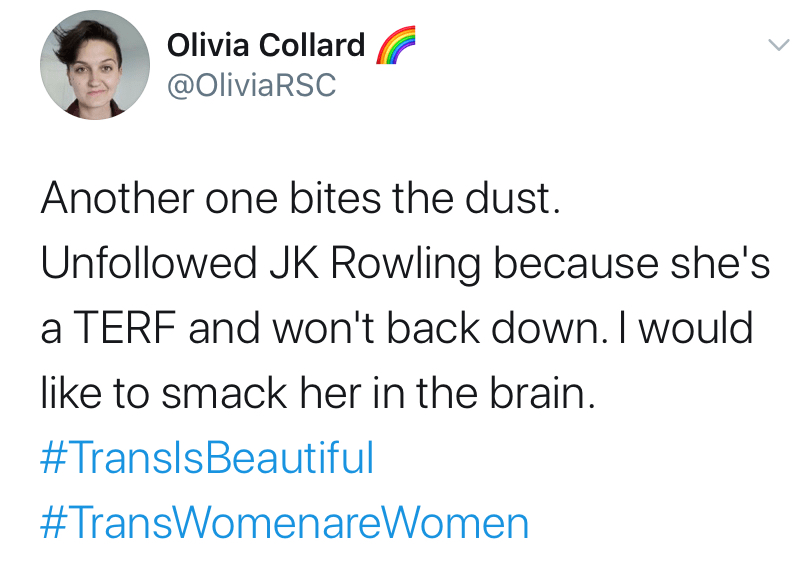Click the line "Another one bites the dust."
Screen dimensions: 810x578
pyautogui.click(x=296, y=198)
